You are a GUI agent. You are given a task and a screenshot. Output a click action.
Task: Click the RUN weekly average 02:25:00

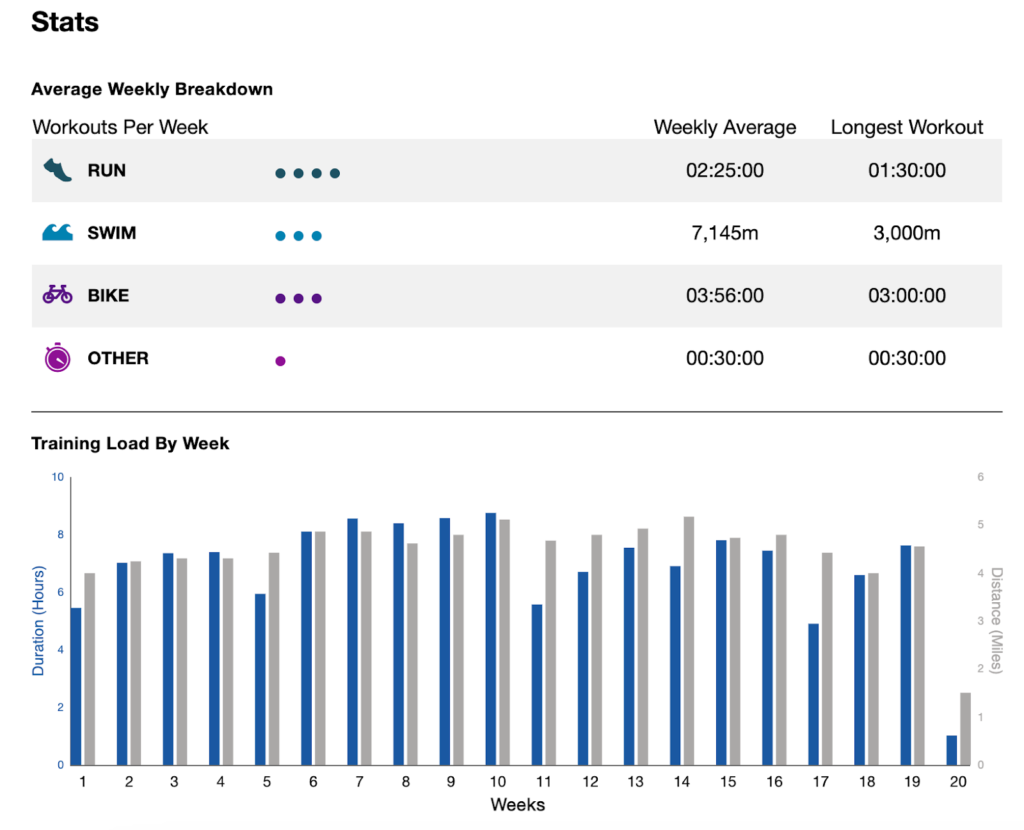724,171
